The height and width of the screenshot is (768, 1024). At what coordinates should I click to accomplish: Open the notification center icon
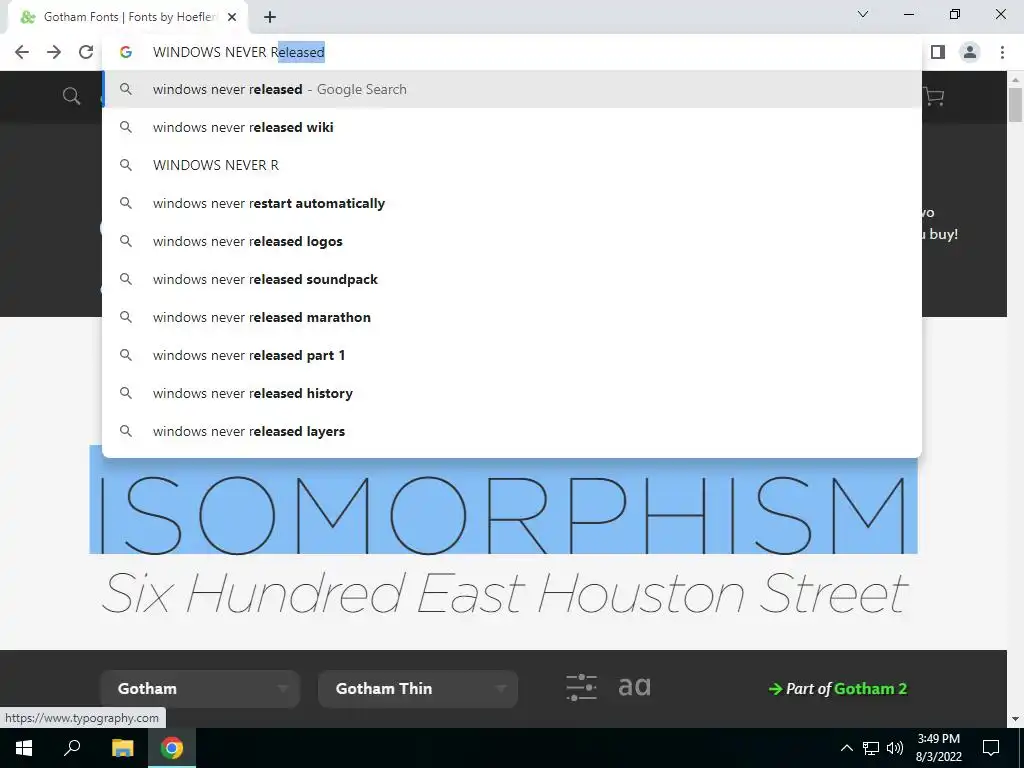(991, 748)
